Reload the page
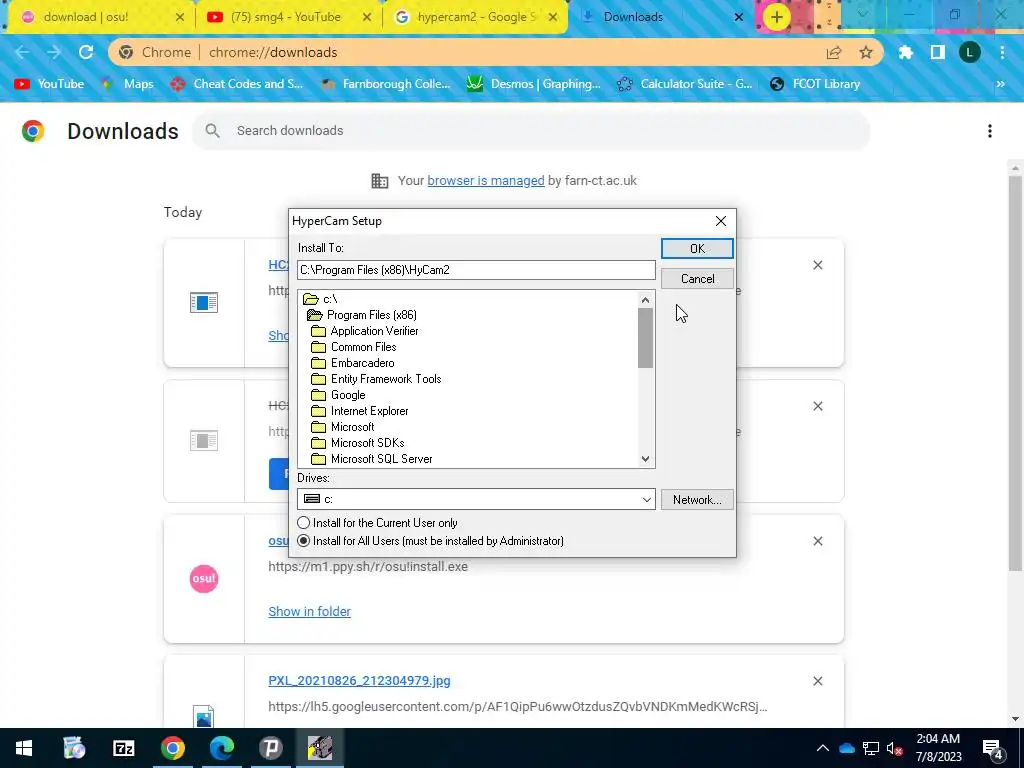The width and height of the screenshot is (1024, 768). click(x=86, y=52)
